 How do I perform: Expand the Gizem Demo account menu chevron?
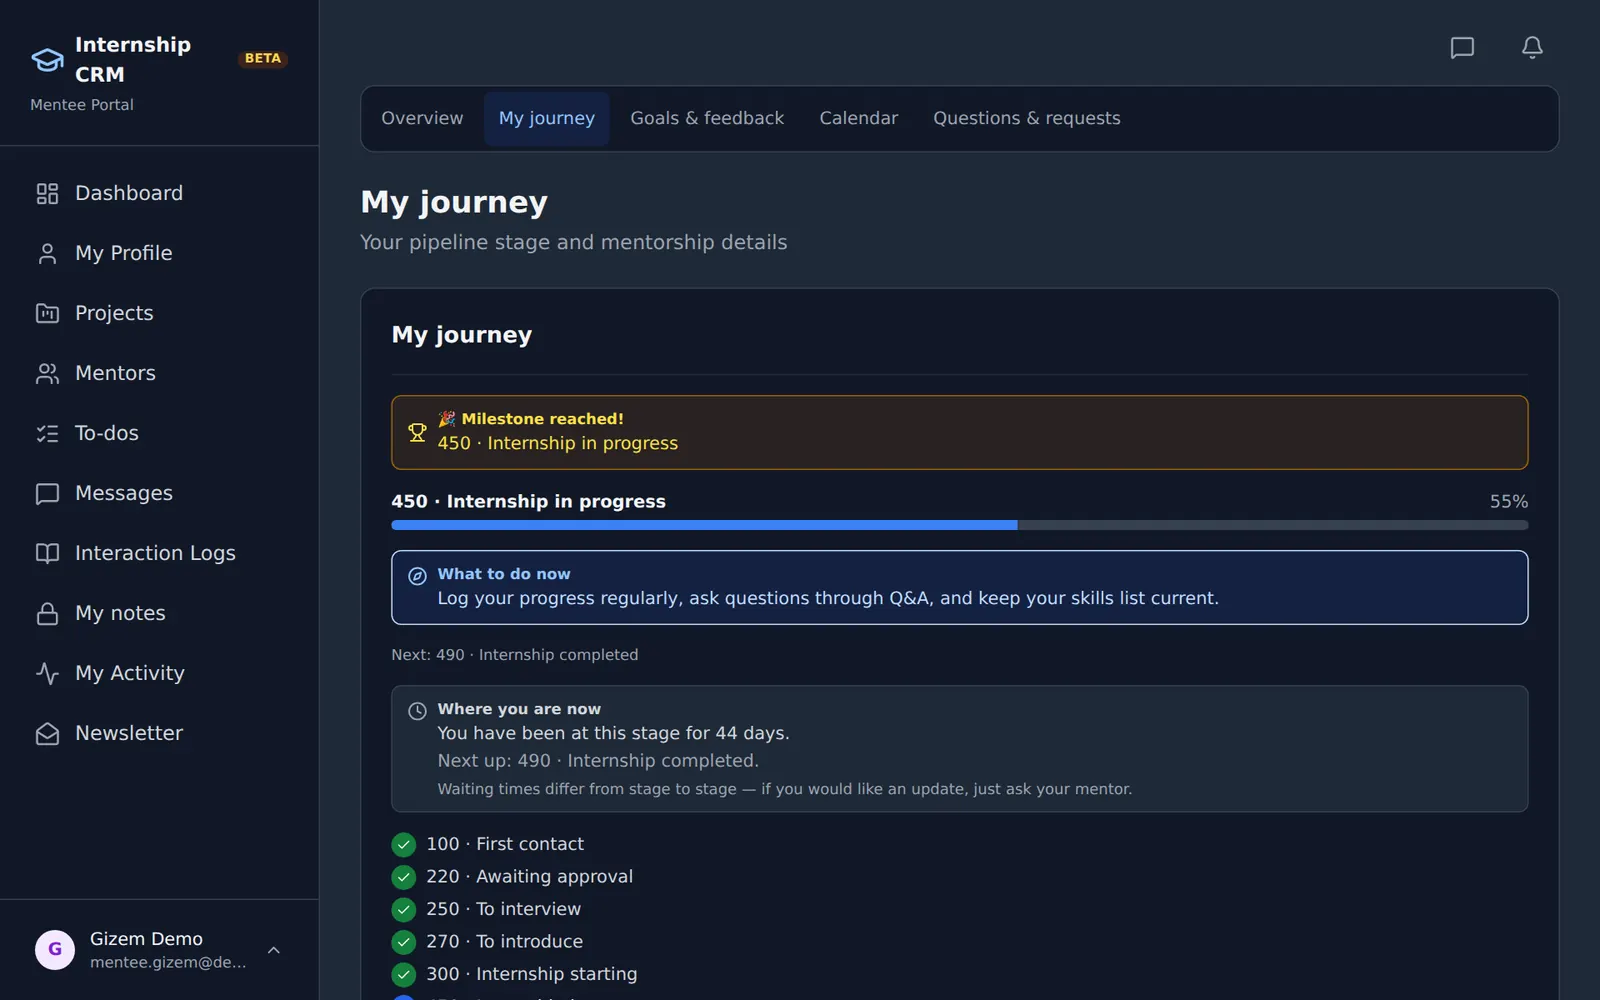pyautogui.click(x=274, y=950)
